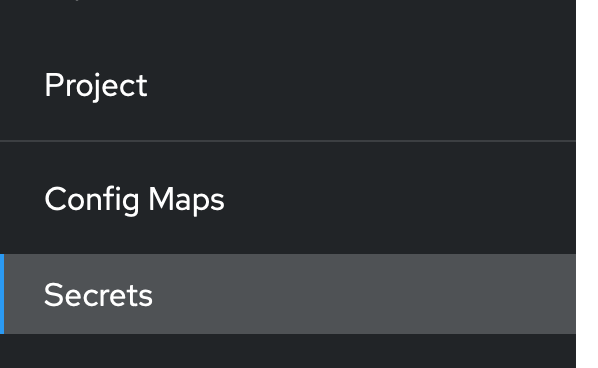Image resolution: width=598 pixels, height=368 pixels.
Task: Switch the view to Config Maps
Action: 288,199
